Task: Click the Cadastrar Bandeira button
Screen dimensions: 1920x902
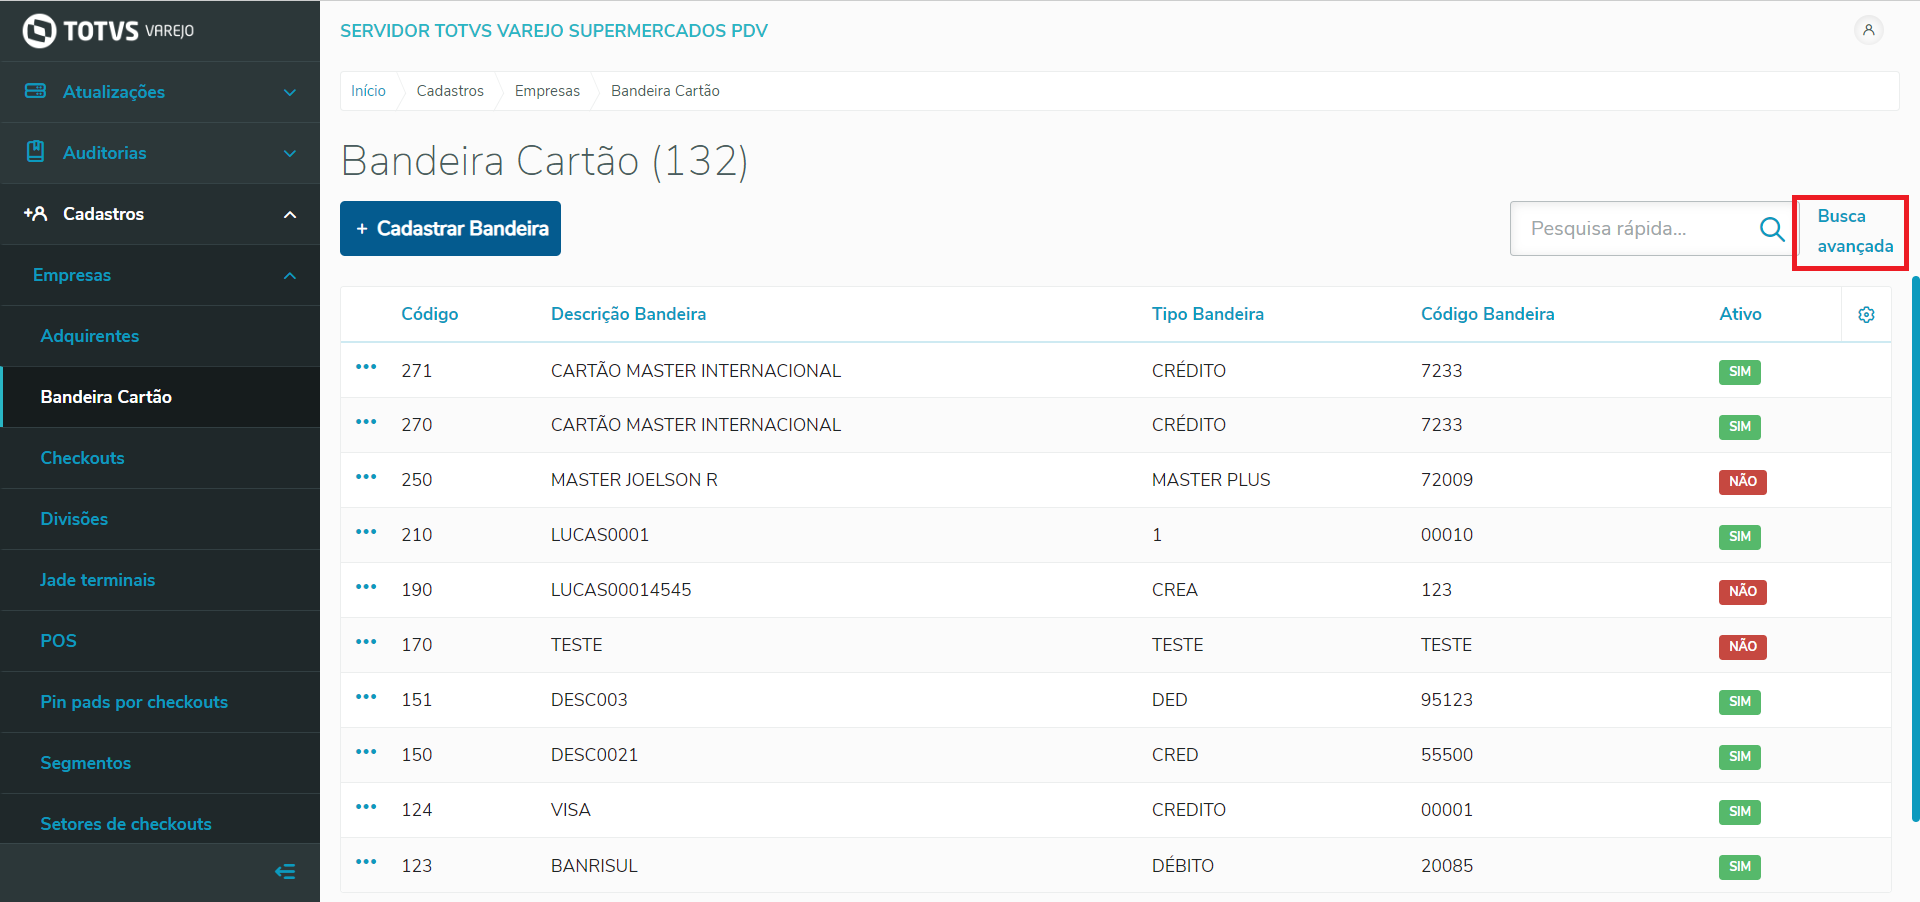Action: [x=450, y=229]
